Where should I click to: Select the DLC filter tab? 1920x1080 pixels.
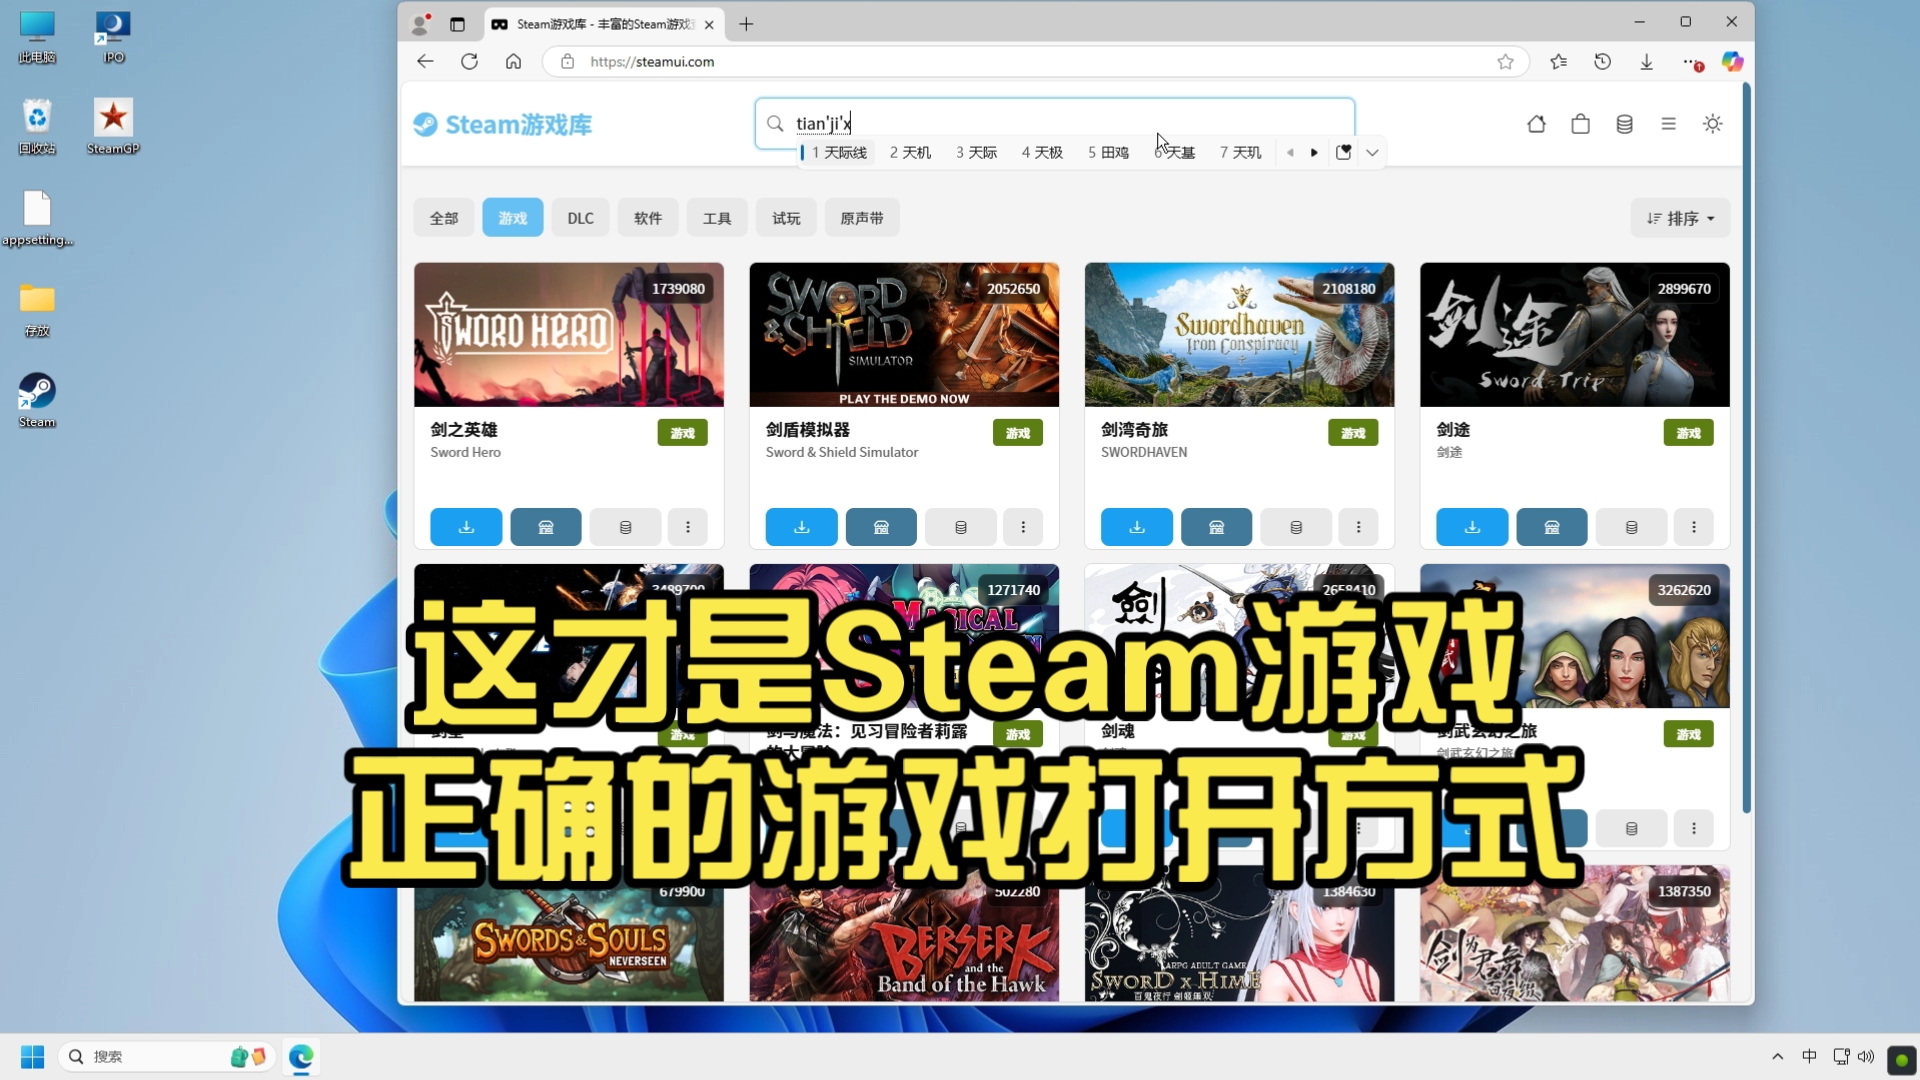(x=580, y=218)
